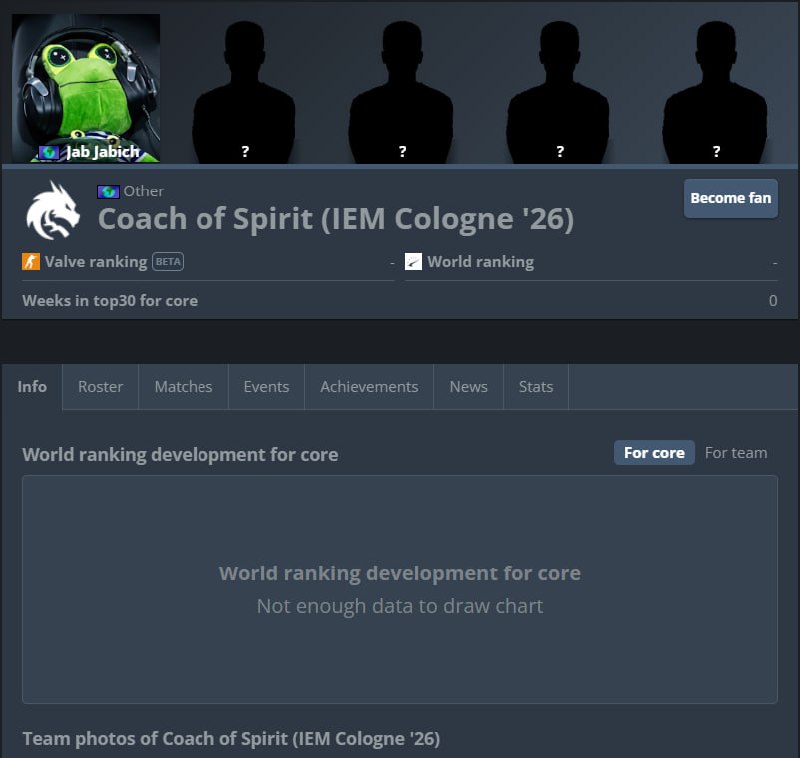Select the For team ranking toggle

736,452
